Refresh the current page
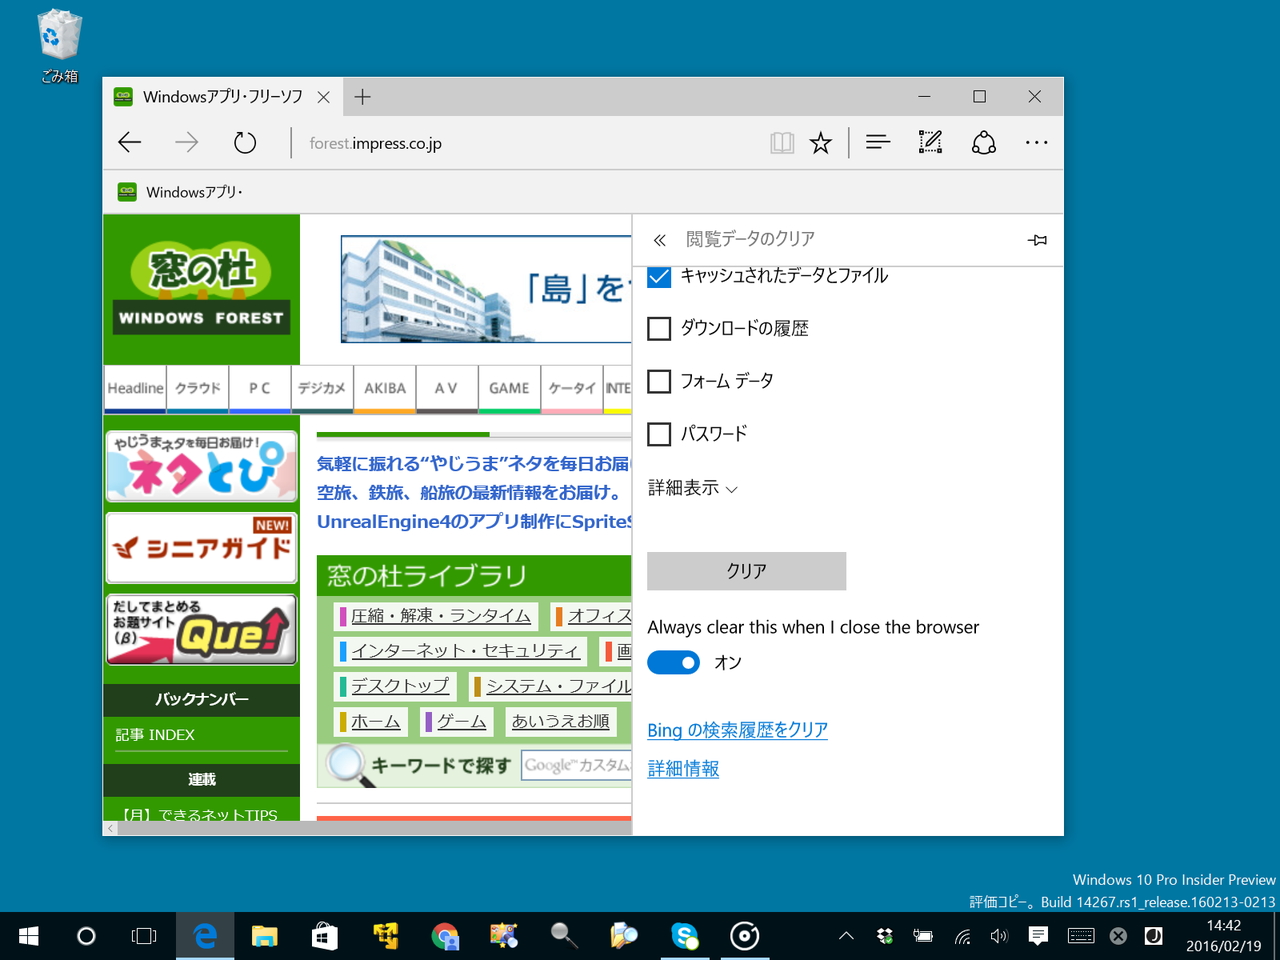This screenshot has width=1280, height=960. click(x=244, y=142)
